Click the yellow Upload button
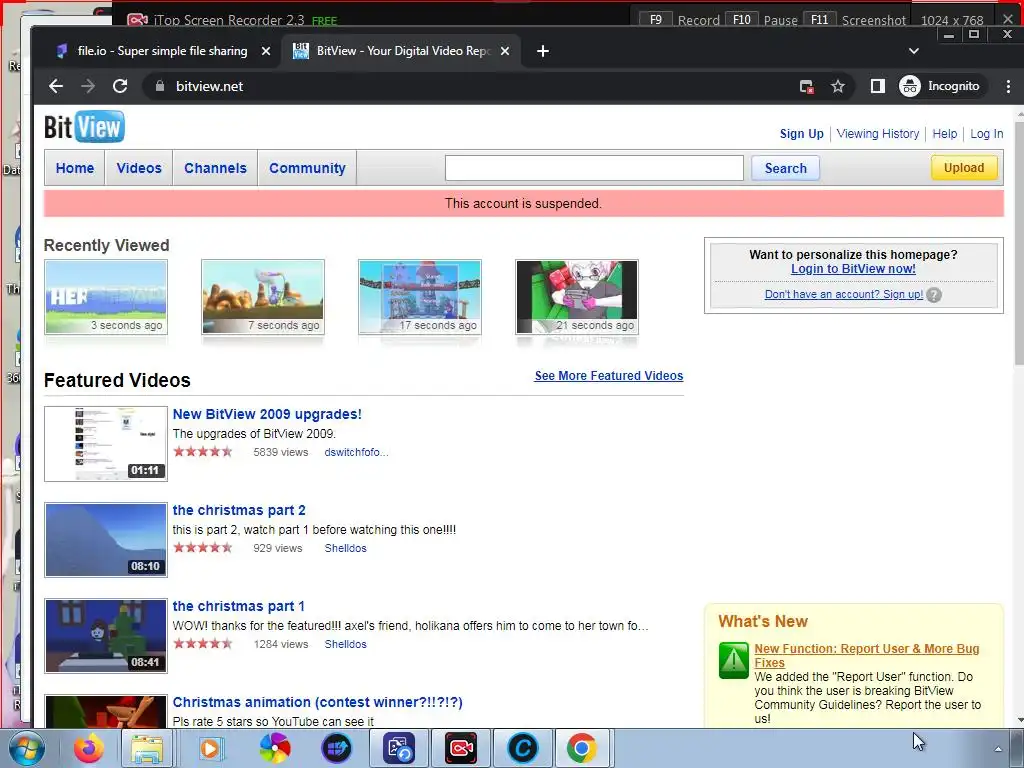 [964, 168]
